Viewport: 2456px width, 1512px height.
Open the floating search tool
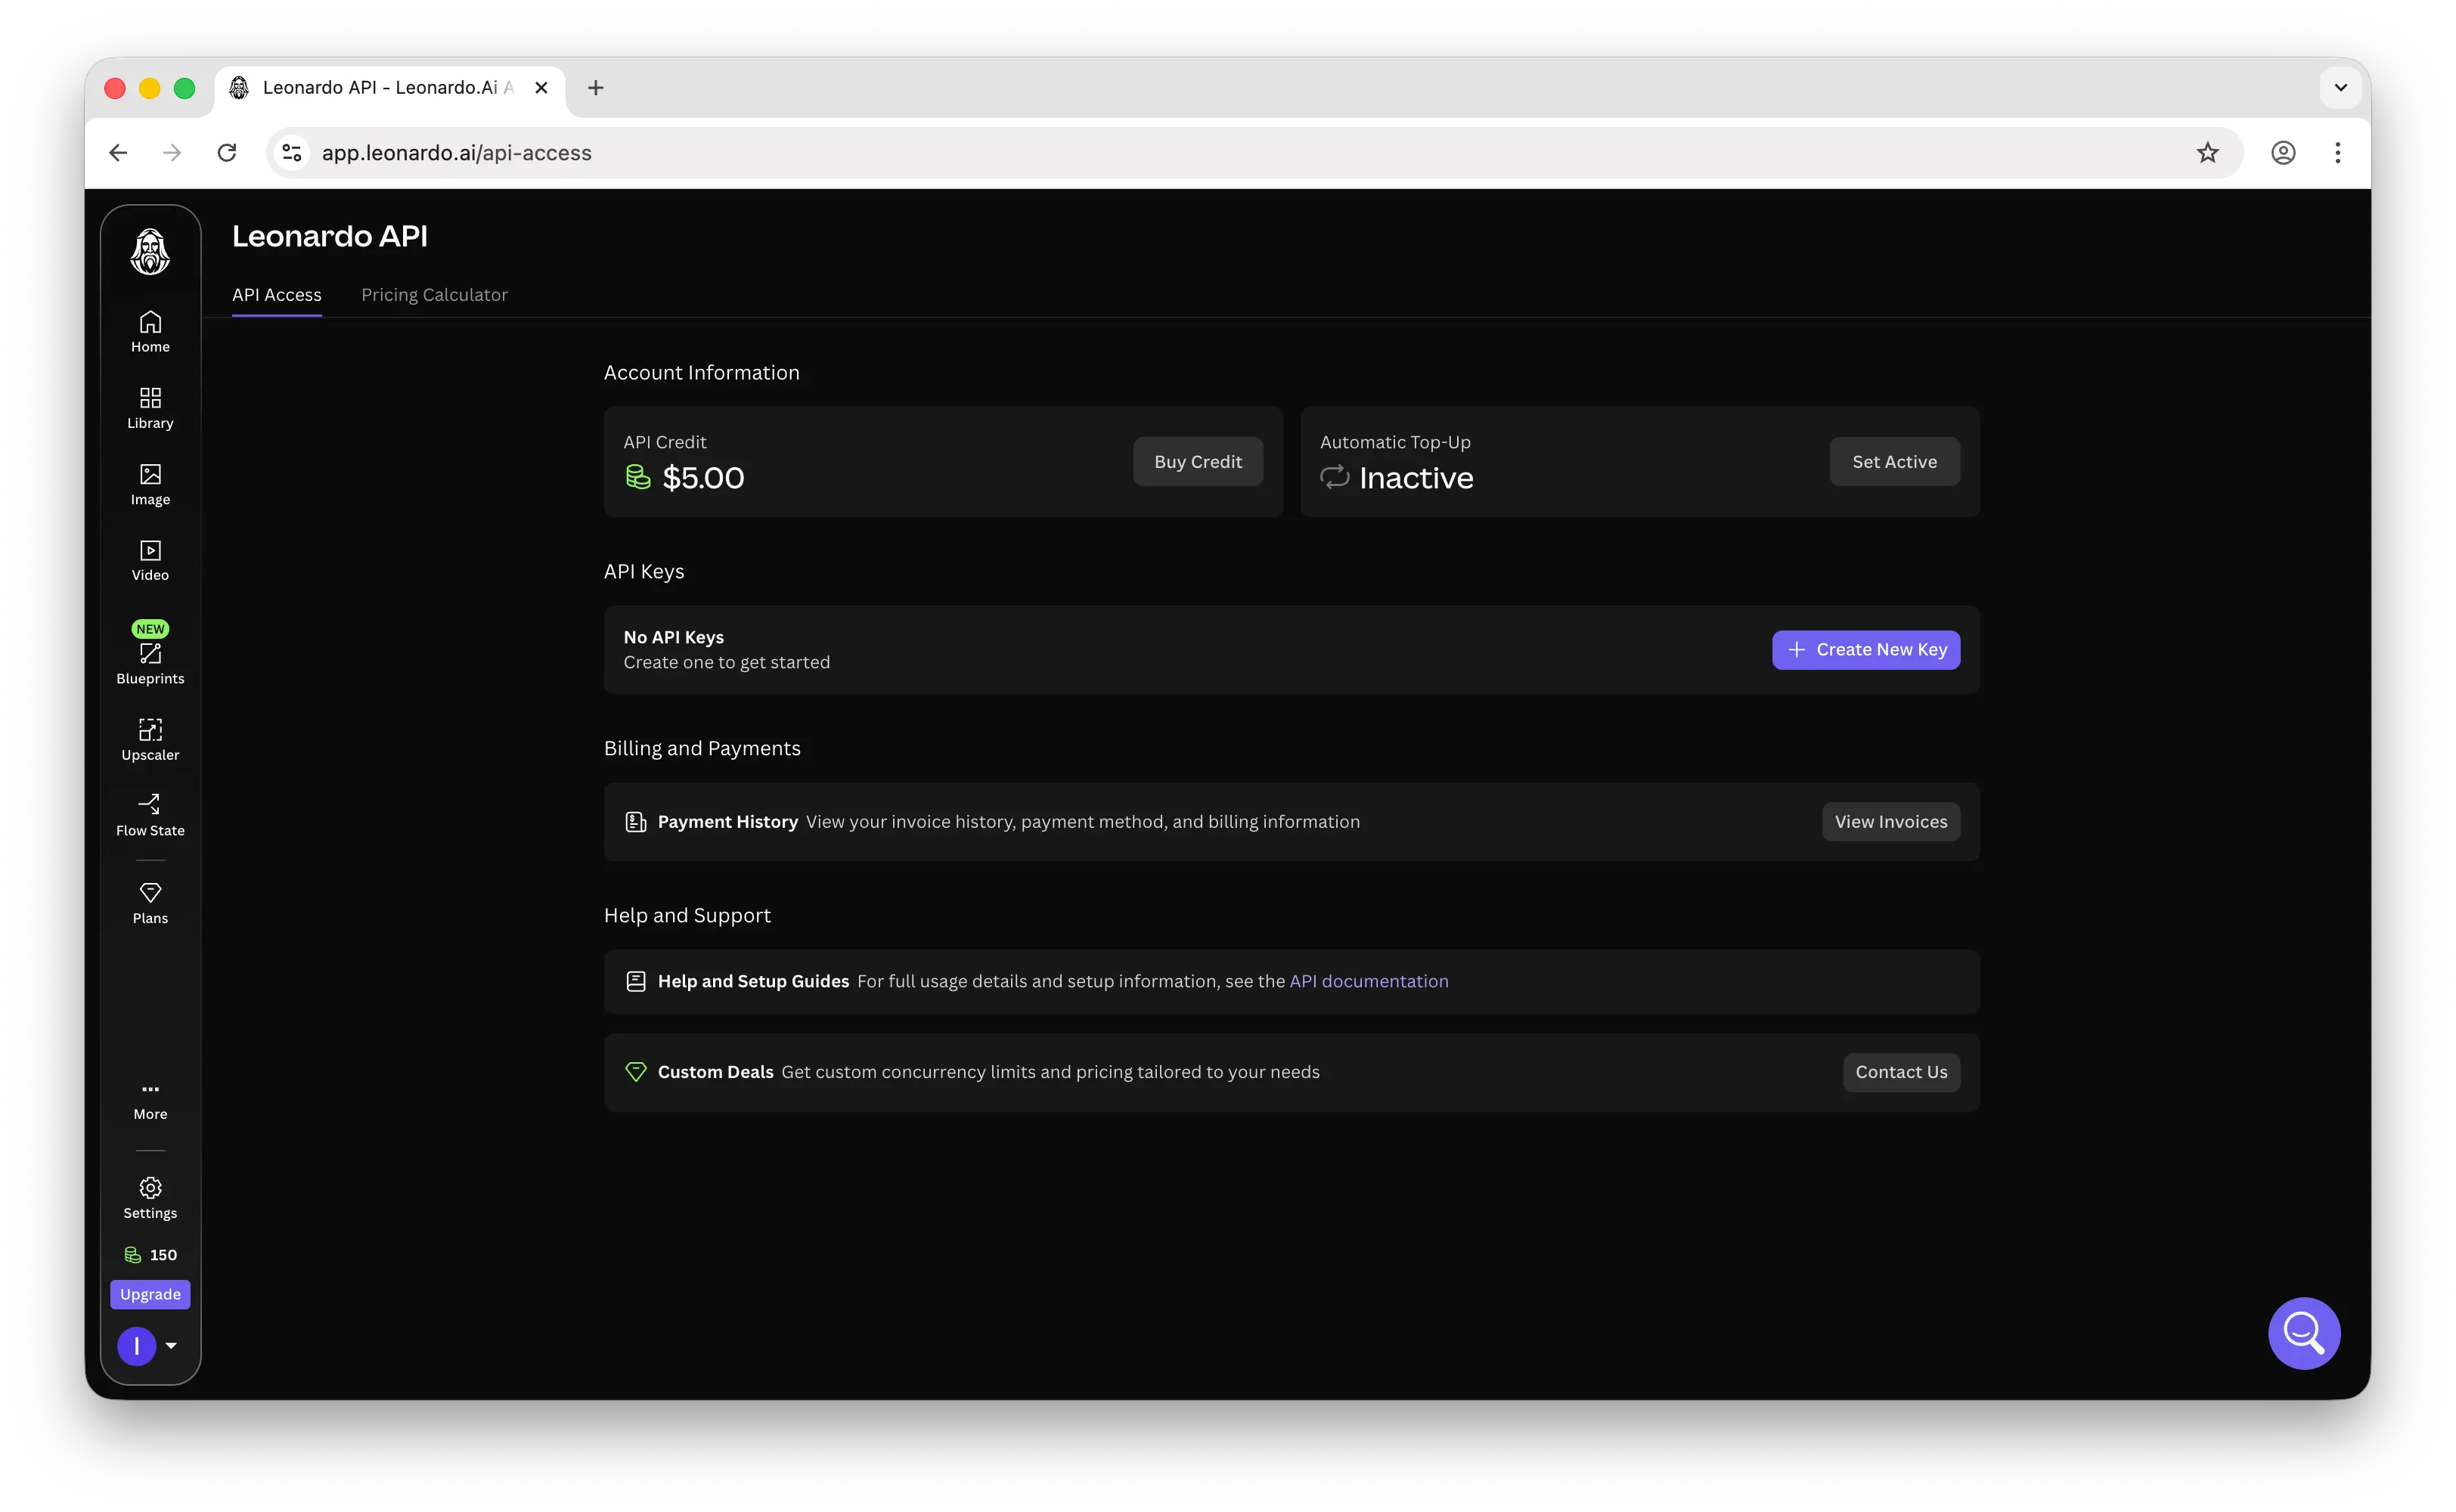tap(2303, 1333)
